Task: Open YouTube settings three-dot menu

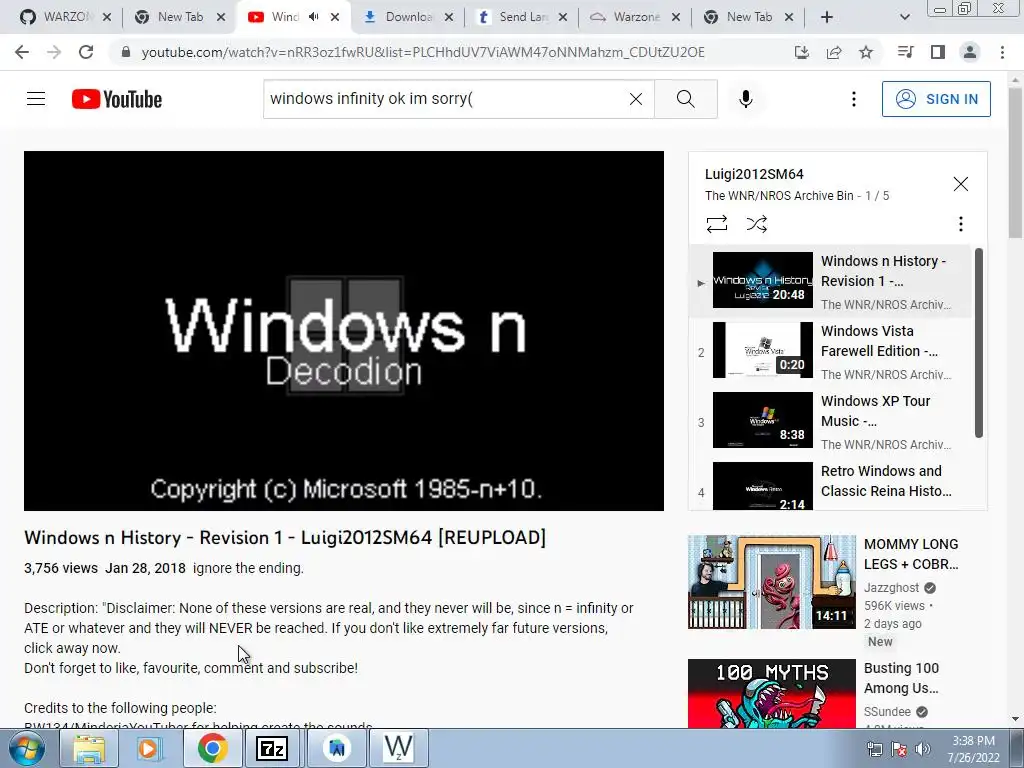Action: (854, 99)
